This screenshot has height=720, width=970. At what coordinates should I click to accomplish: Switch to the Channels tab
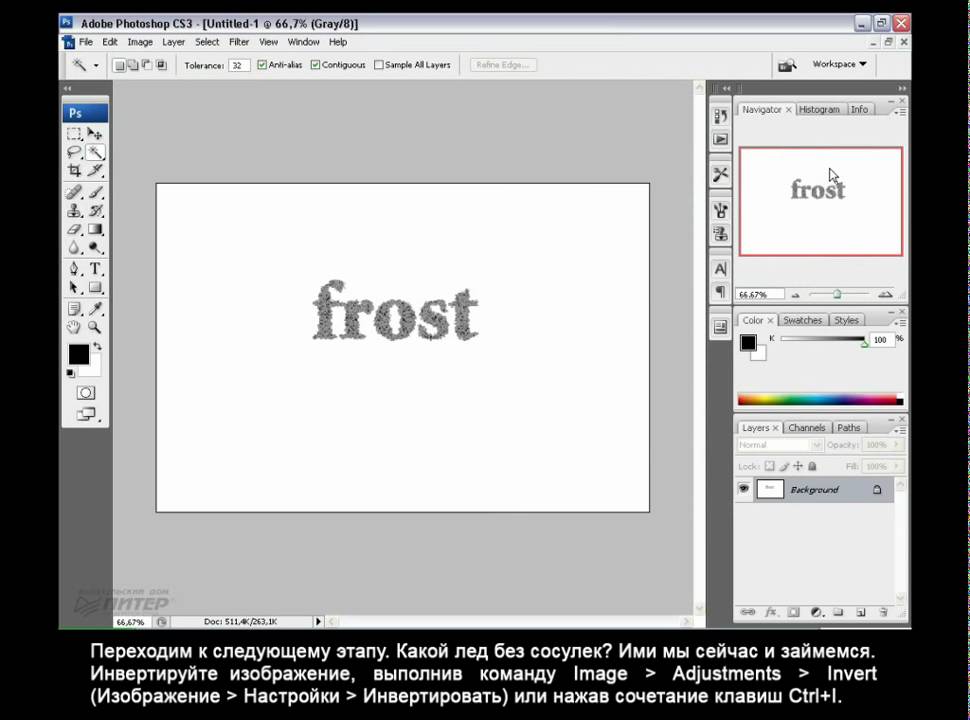[807, 428]
